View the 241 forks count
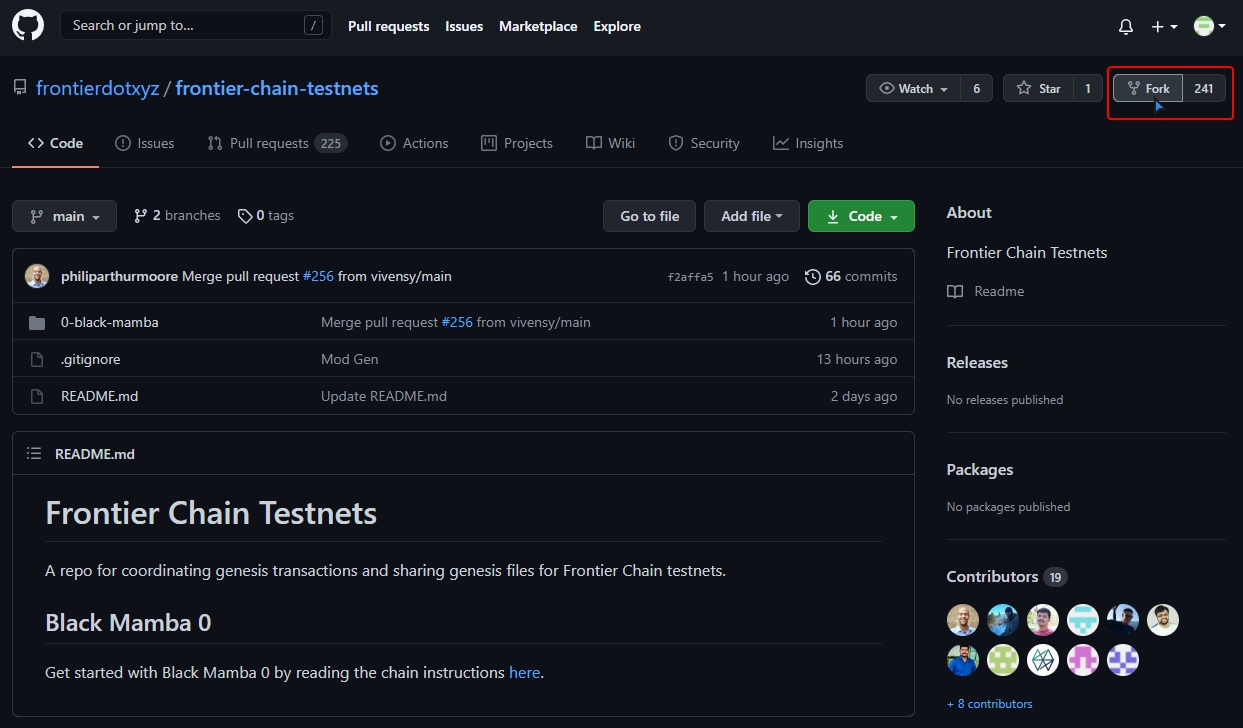Screen dimensions: 1243x728 tap(1204, 88)
